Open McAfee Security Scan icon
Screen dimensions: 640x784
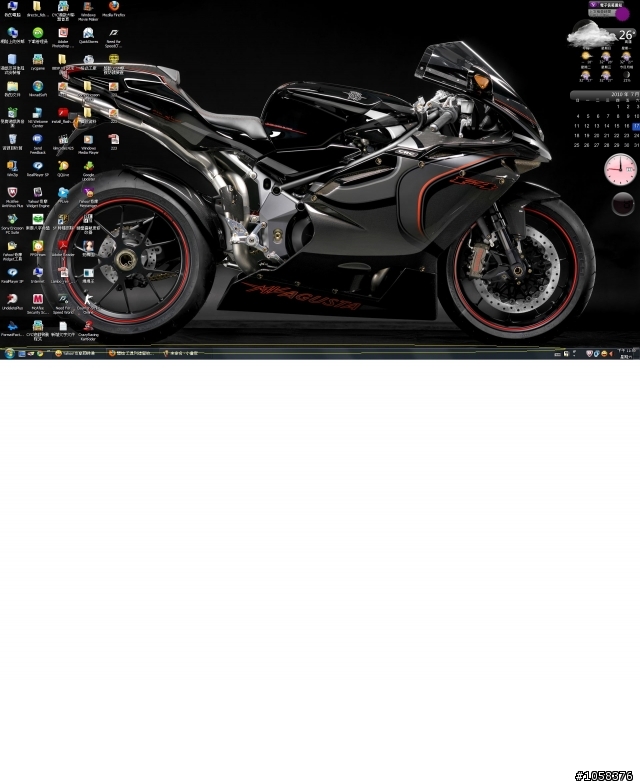[x=38, y=304]
